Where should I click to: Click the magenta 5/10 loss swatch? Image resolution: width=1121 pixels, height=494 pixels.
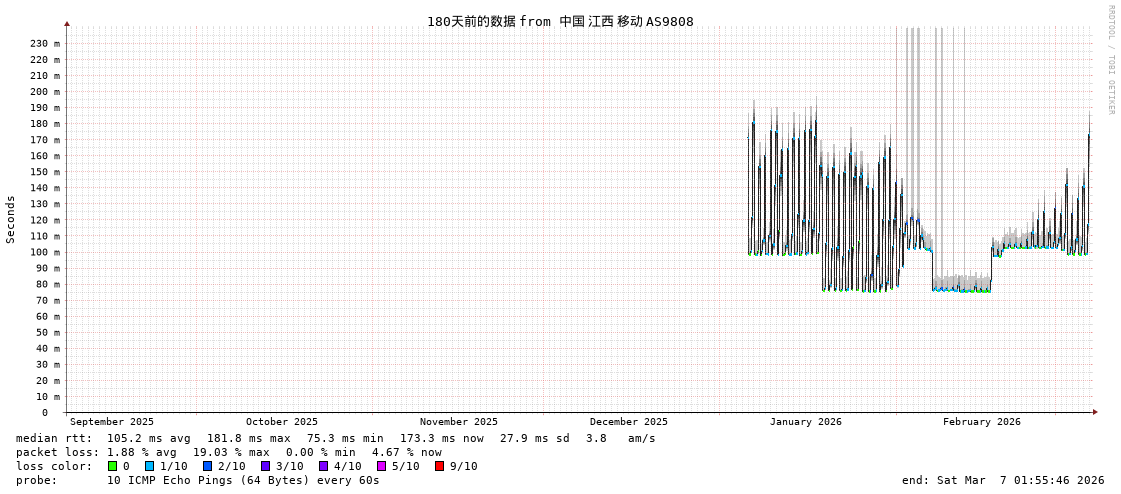tap(381, 466)
